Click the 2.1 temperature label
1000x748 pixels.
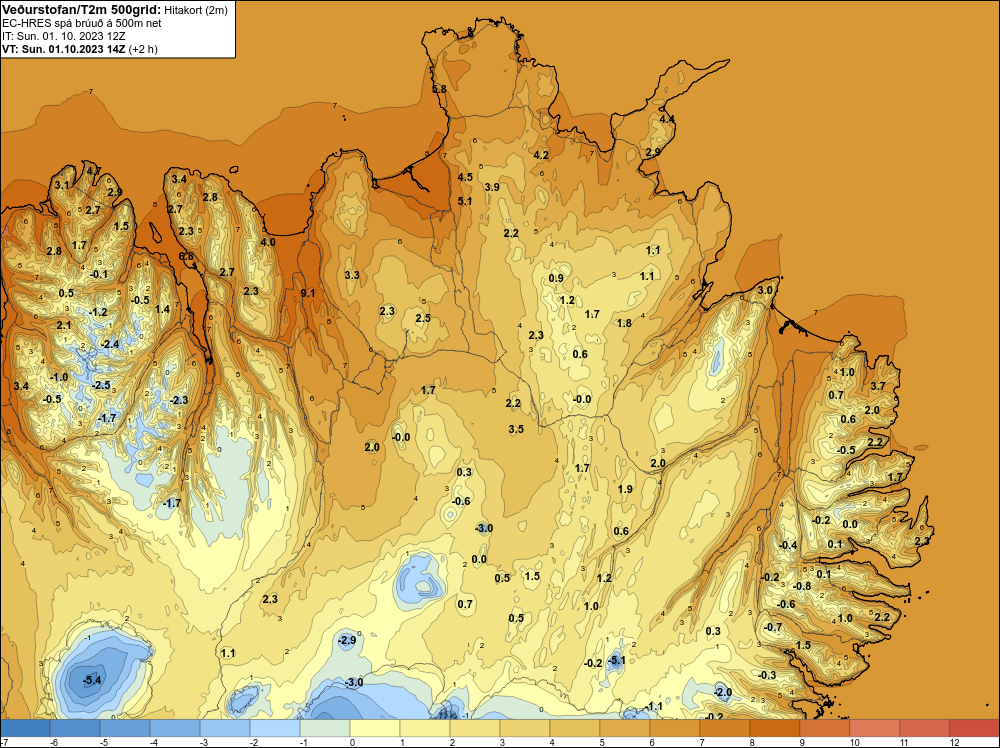point(64,325)
